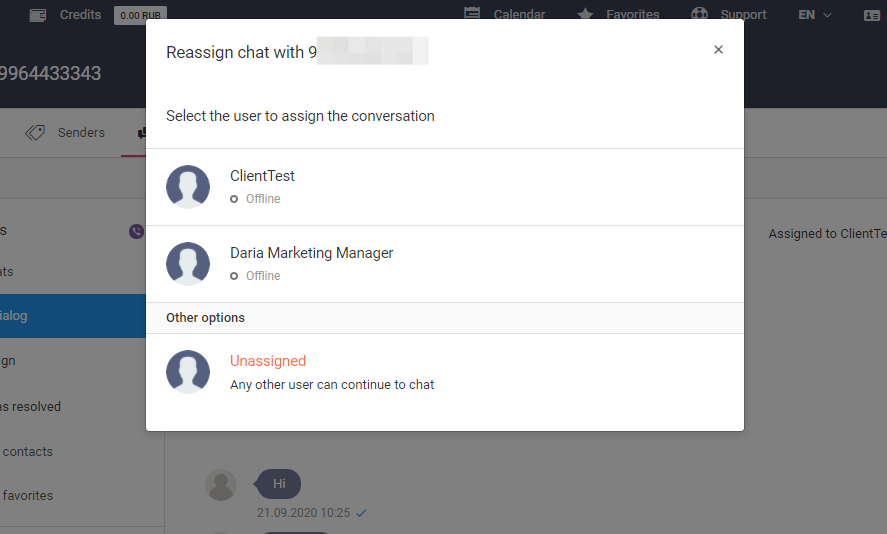Open the favorites sidebar item
The image size is (887, 534).
28,496
